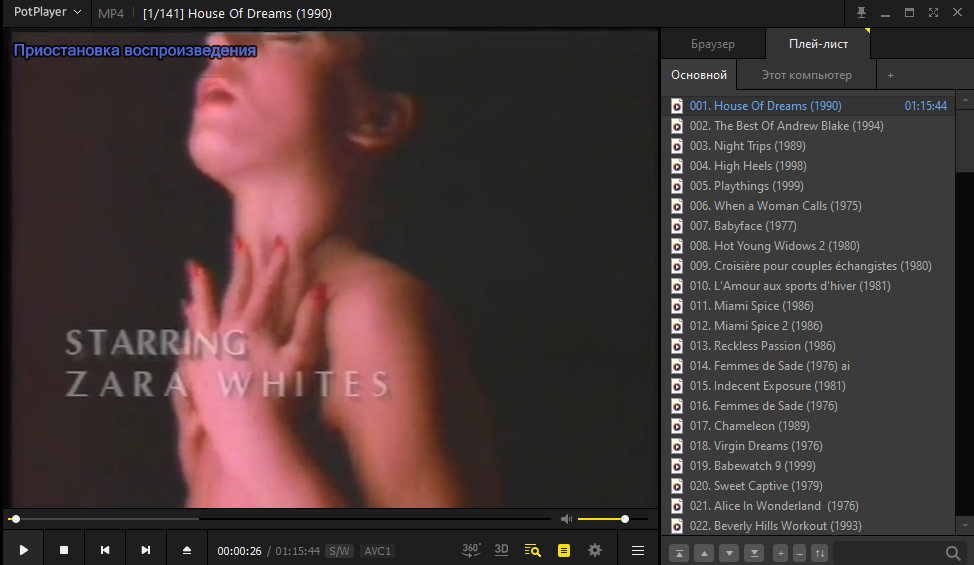Toggle the S/W decoder indicator
Viewport: 974px width, 565px height.
(x=339, y=551)
